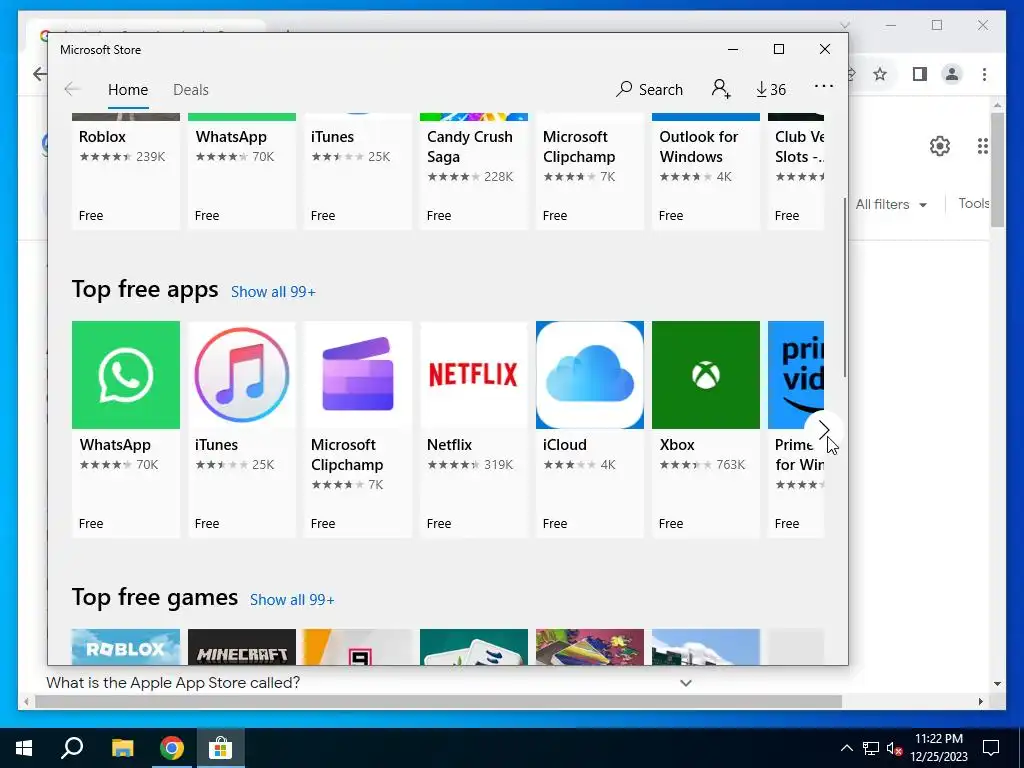
Task: Open the Roblox game thumbnail
Action: [x=125, y=647]
